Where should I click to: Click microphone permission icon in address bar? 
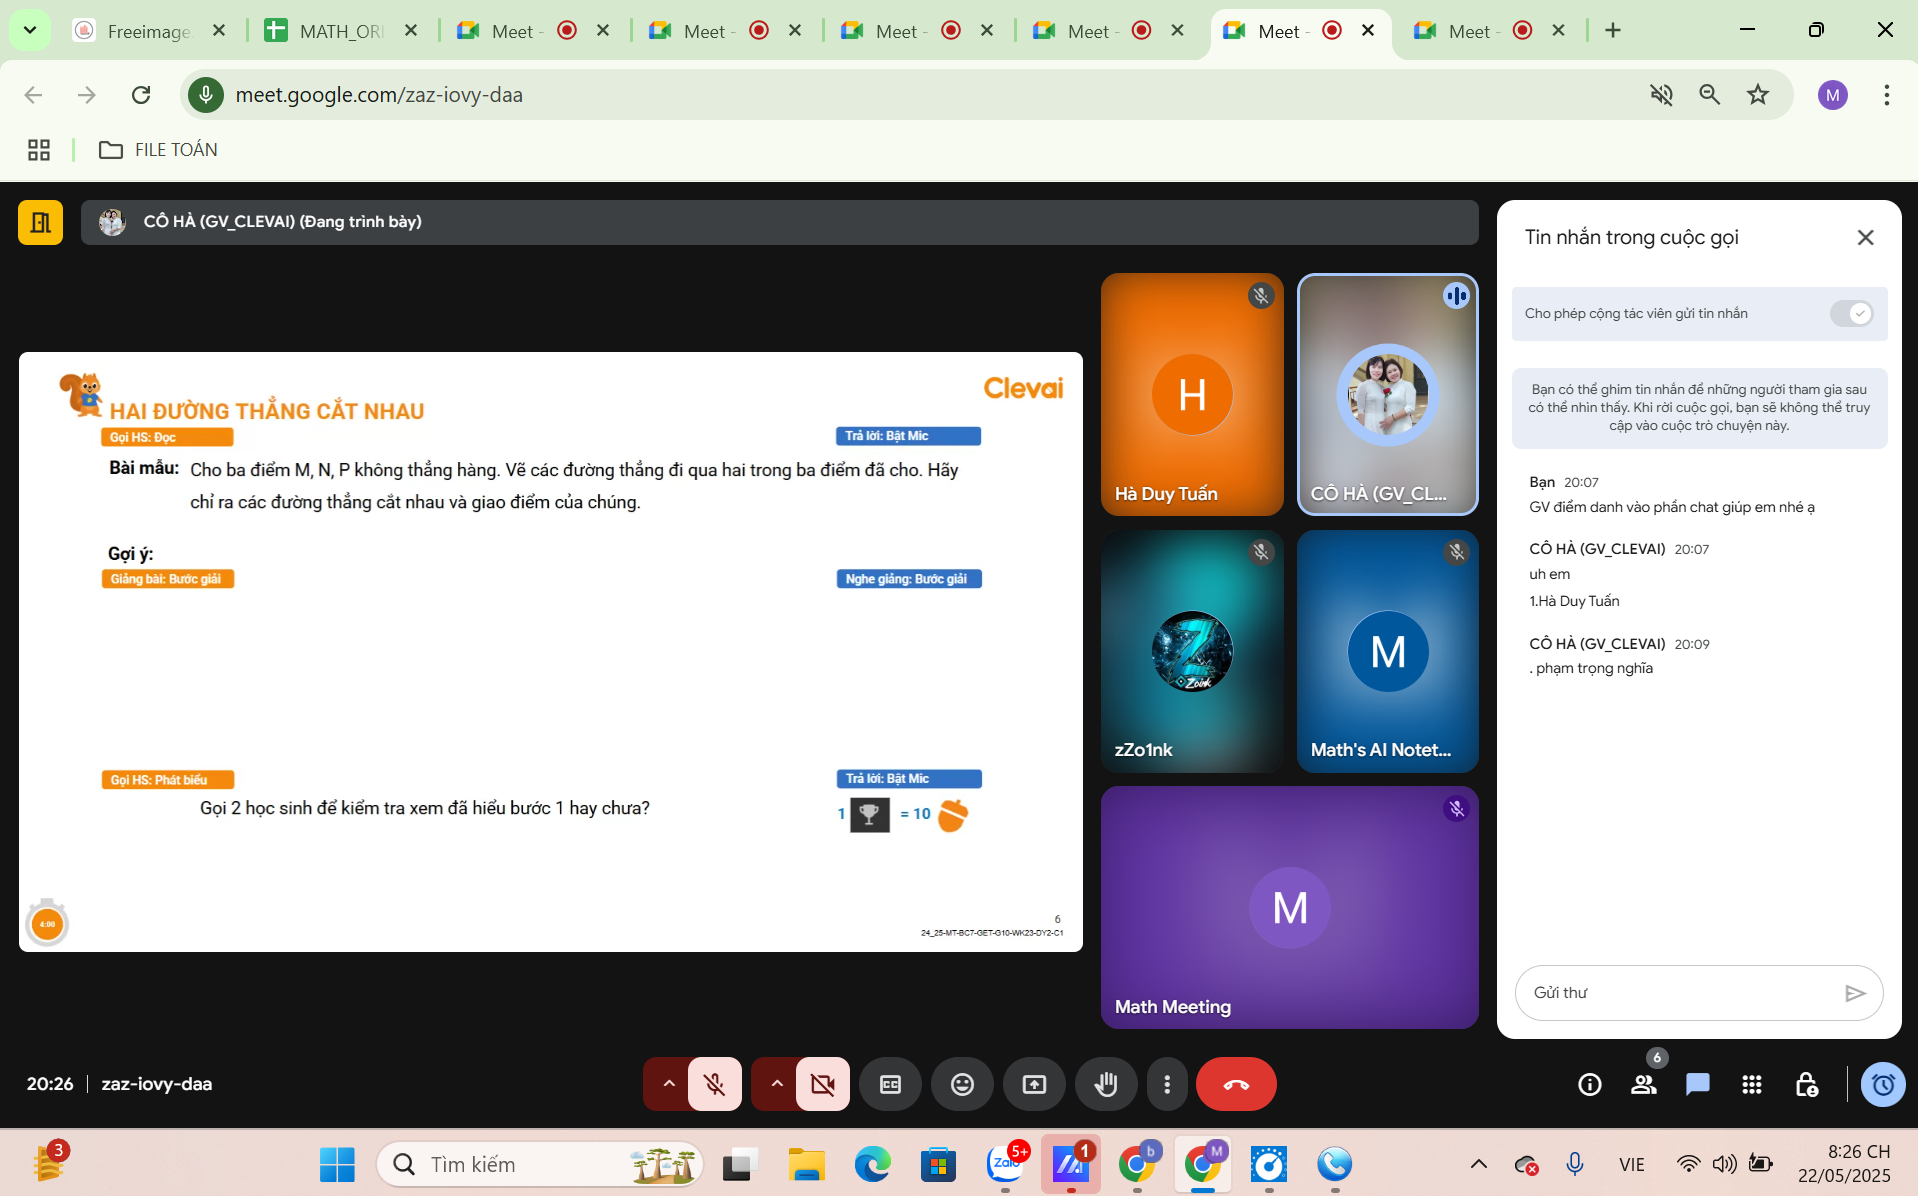[206, 95]
